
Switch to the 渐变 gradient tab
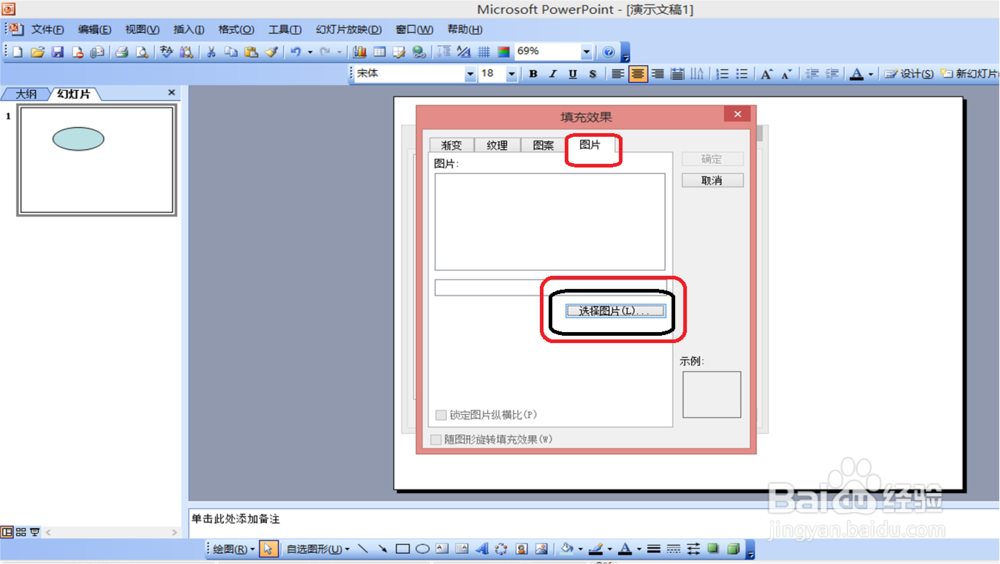[452, 145]
